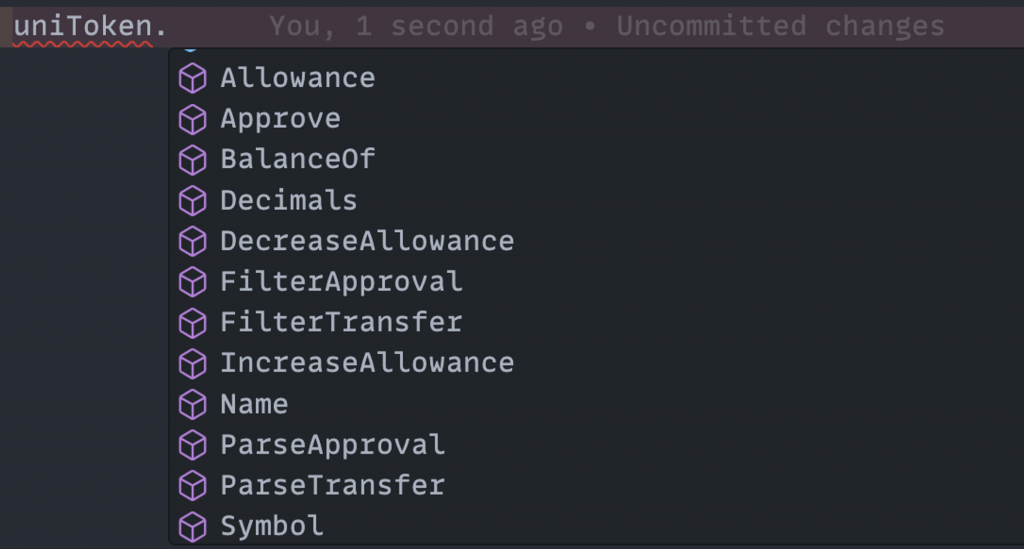This screenshot has height=549, width=1024.
Task: Pick the BalanceOf suggestion
Action: coord(596,160)
